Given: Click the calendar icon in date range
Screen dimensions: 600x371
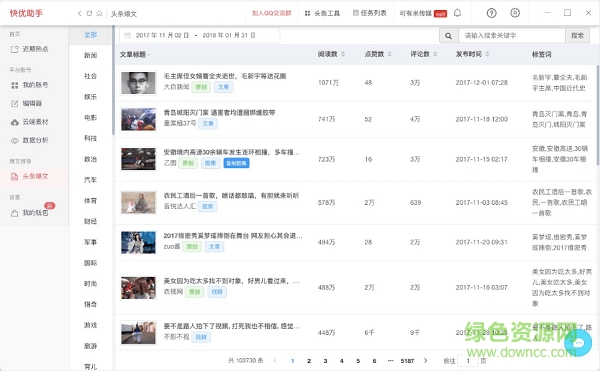Looking at the screenshot, I should click(x=127, y=36).
